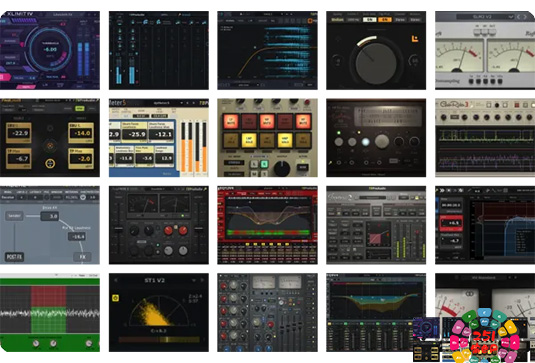Image resolution: width=535 pixels, height=363 pixels.
Task: Open the channel strip console thumbnail
Action: point(268,313)
